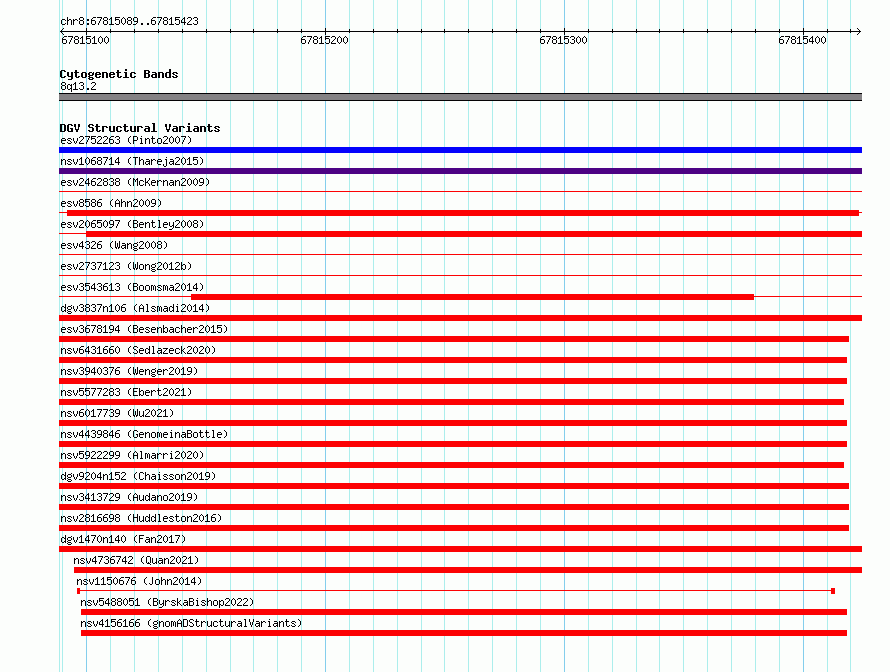
Task: Click ruler position 67815400
Action: (802, 40)
